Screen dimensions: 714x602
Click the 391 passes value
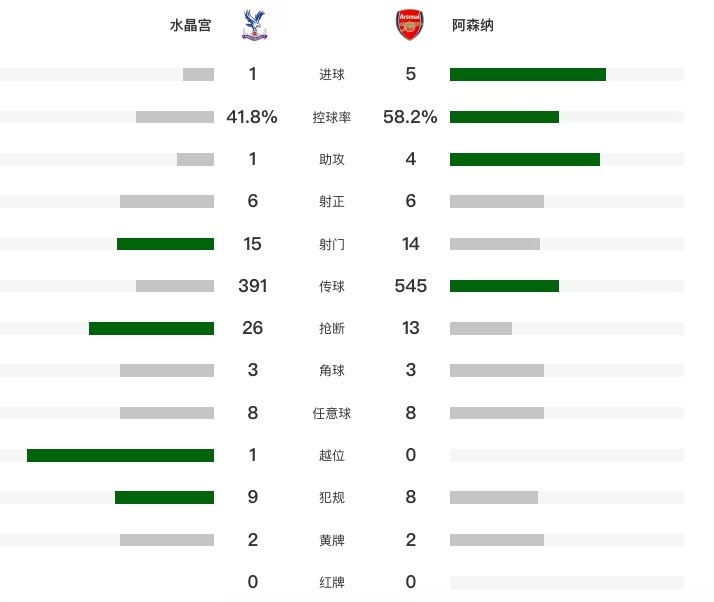click(x=252, y=286)
